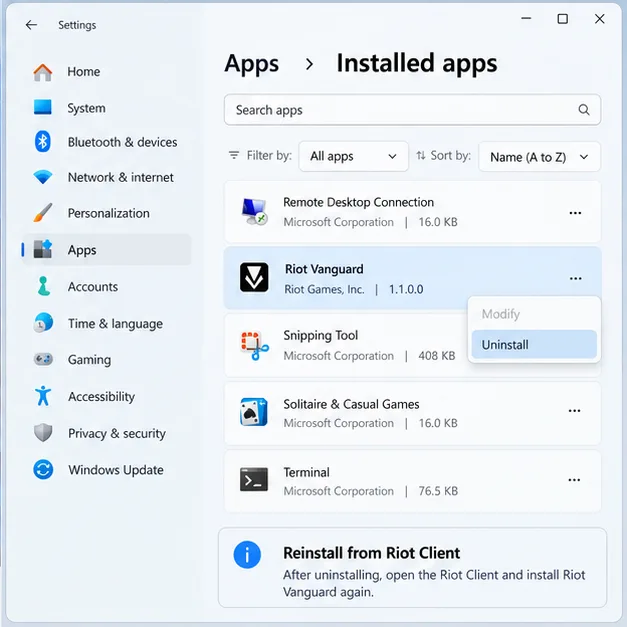The width and height of the screenshot is (627, 627).
Task: Click the blue info icon in notice
Action: pyautogui.click(x=247, y=555)
